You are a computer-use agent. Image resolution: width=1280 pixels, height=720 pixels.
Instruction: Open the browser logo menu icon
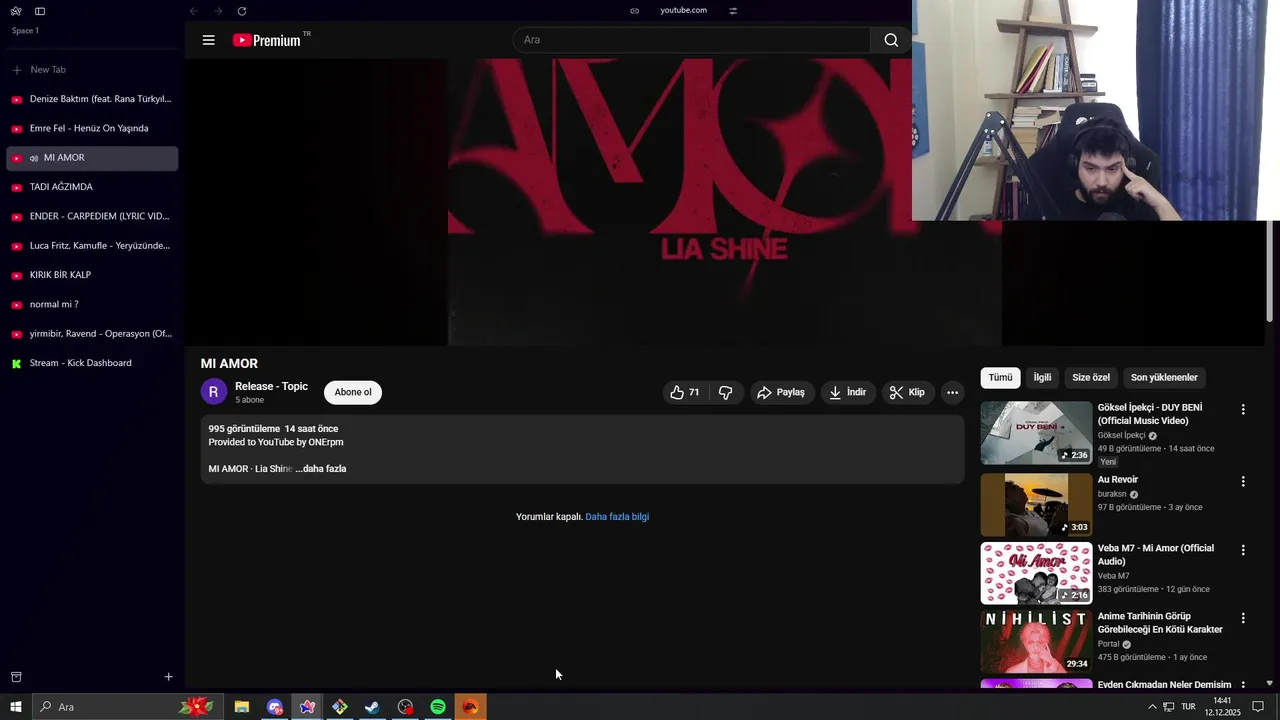[x=16, y=11]
